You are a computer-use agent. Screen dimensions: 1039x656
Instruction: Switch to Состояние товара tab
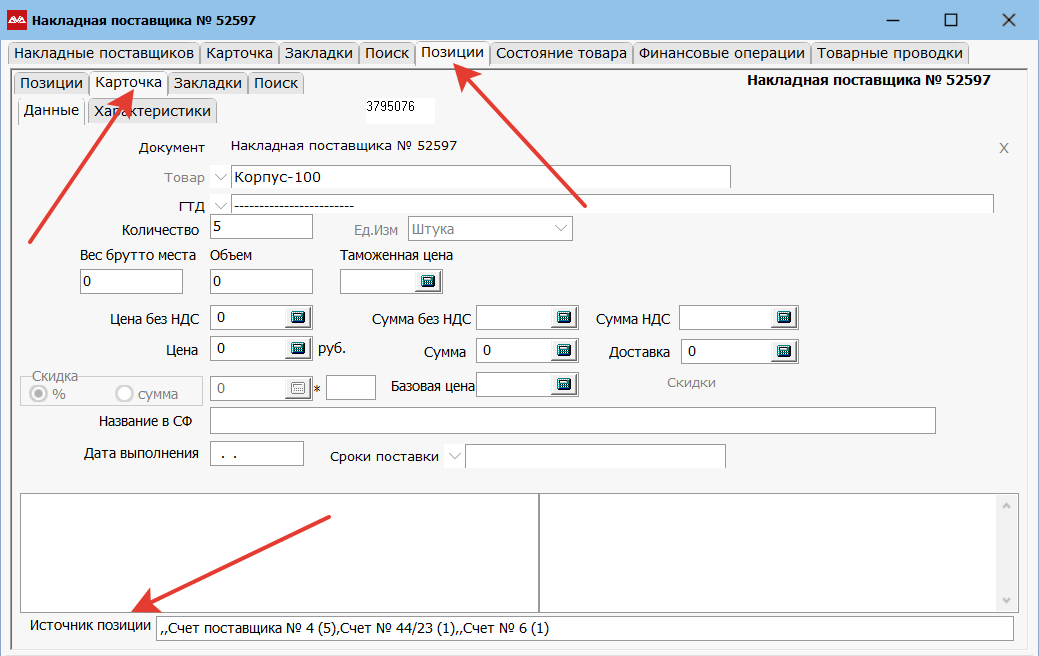pyautogui.click(x=562, y=53)
